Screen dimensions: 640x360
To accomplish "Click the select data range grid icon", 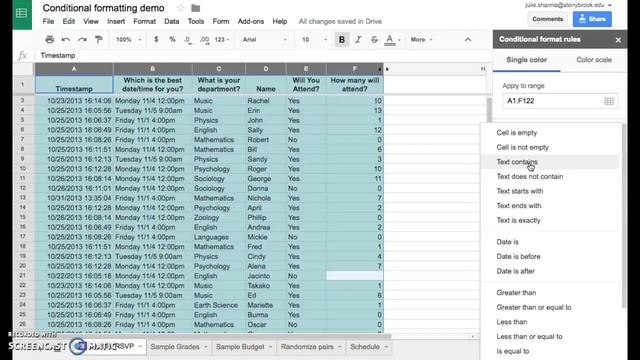I will 609,101.
